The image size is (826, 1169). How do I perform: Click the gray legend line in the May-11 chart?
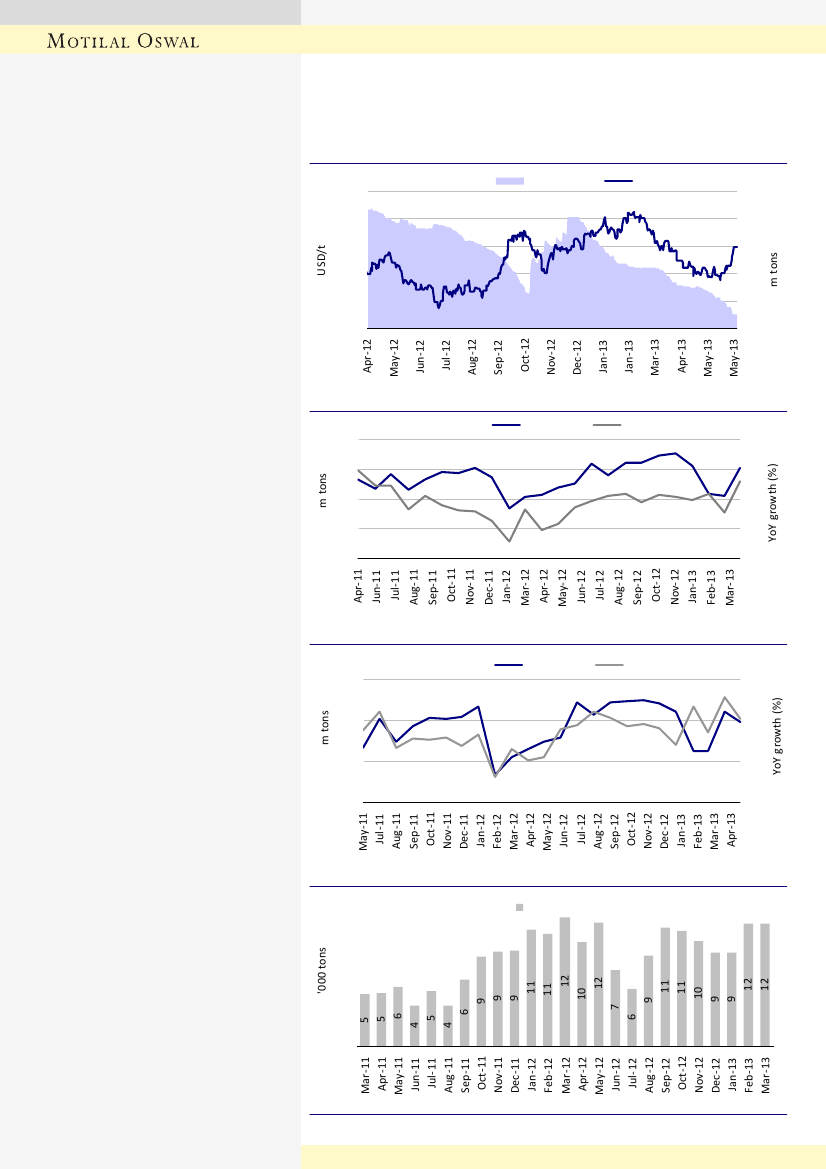(x=609, y=664)
